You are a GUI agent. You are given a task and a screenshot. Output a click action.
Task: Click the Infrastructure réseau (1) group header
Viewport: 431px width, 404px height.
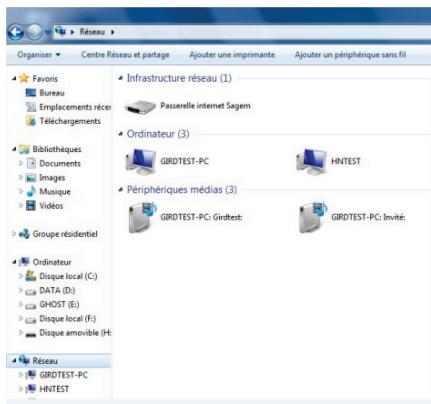pos(179,78)
